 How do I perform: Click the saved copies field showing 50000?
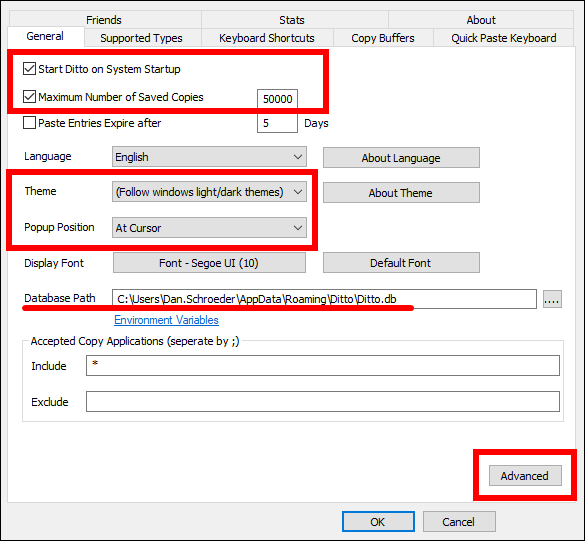click(277, 99)
